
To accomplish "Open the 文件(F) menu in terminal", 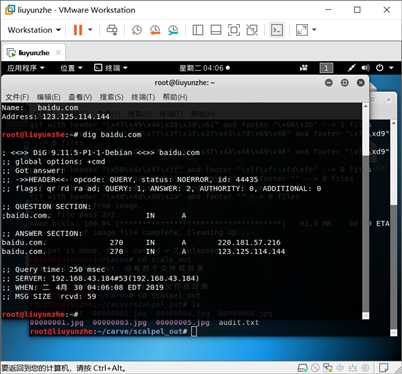I will click(17, 97).
